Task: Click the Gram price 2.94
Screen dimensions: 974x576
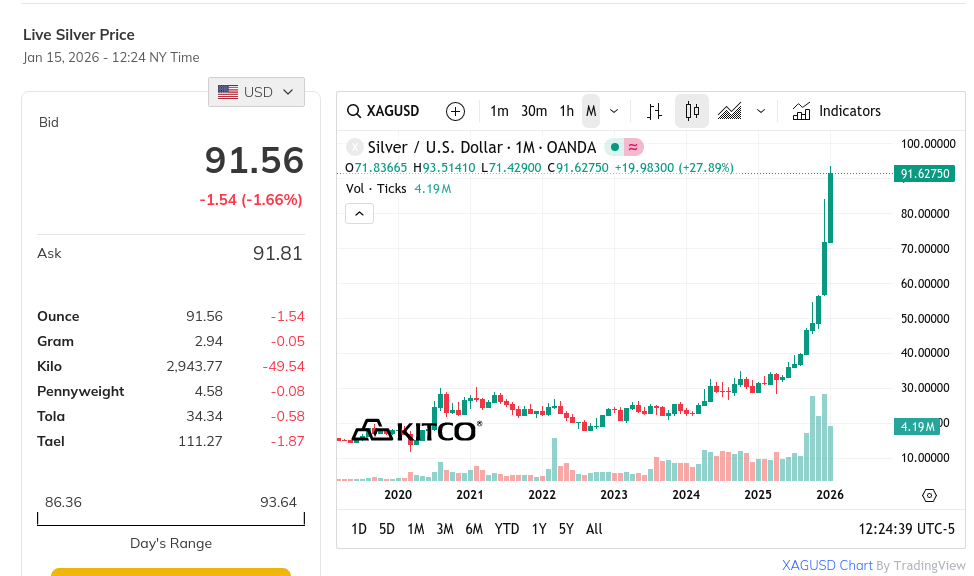Action: coord(209,342)
